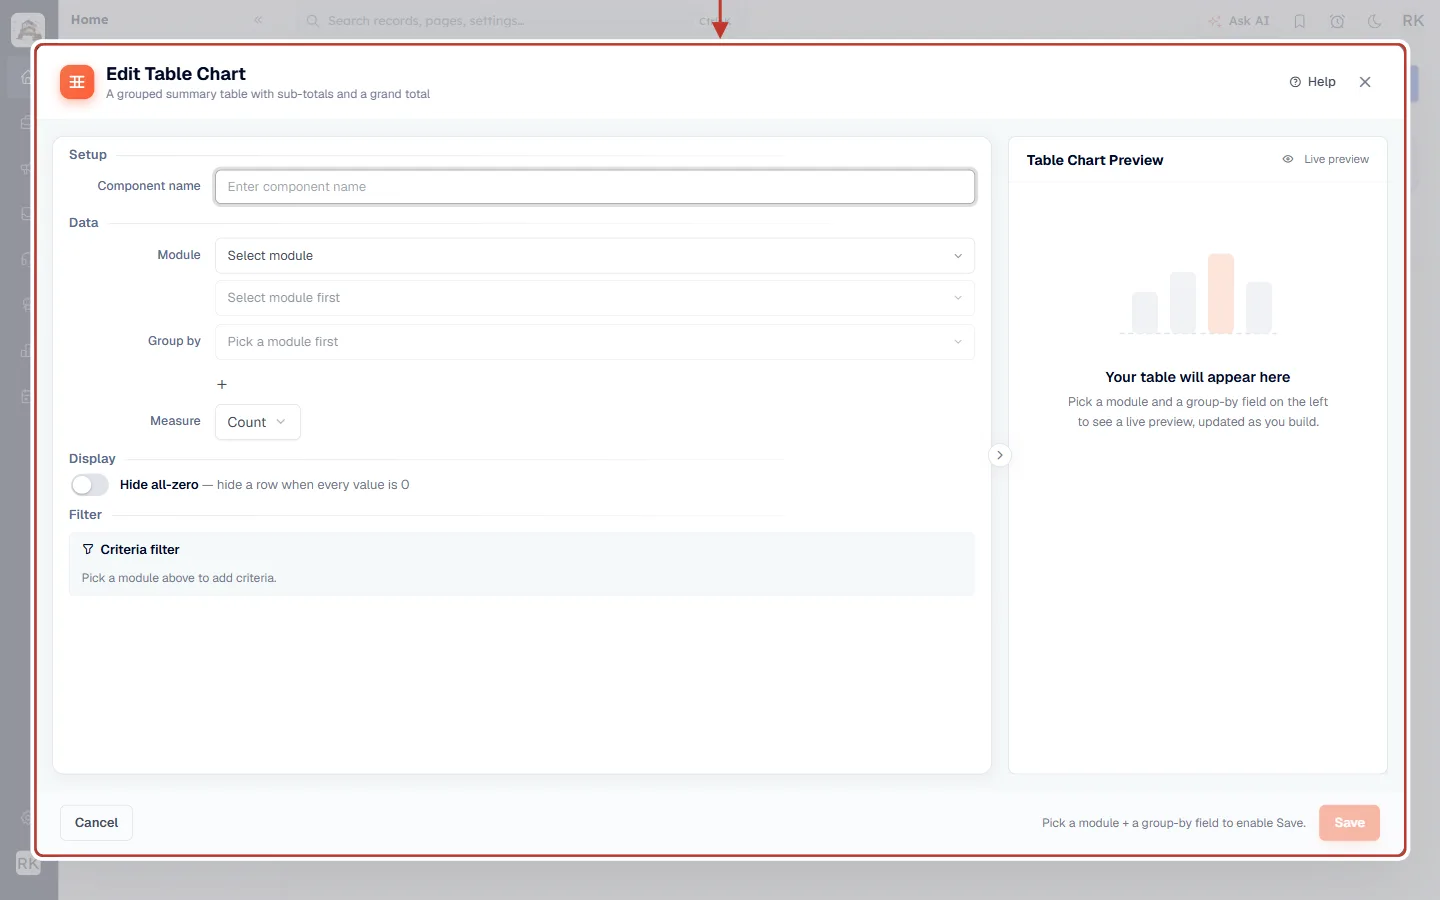Collapse the preview panel using the chevron

1000,455
